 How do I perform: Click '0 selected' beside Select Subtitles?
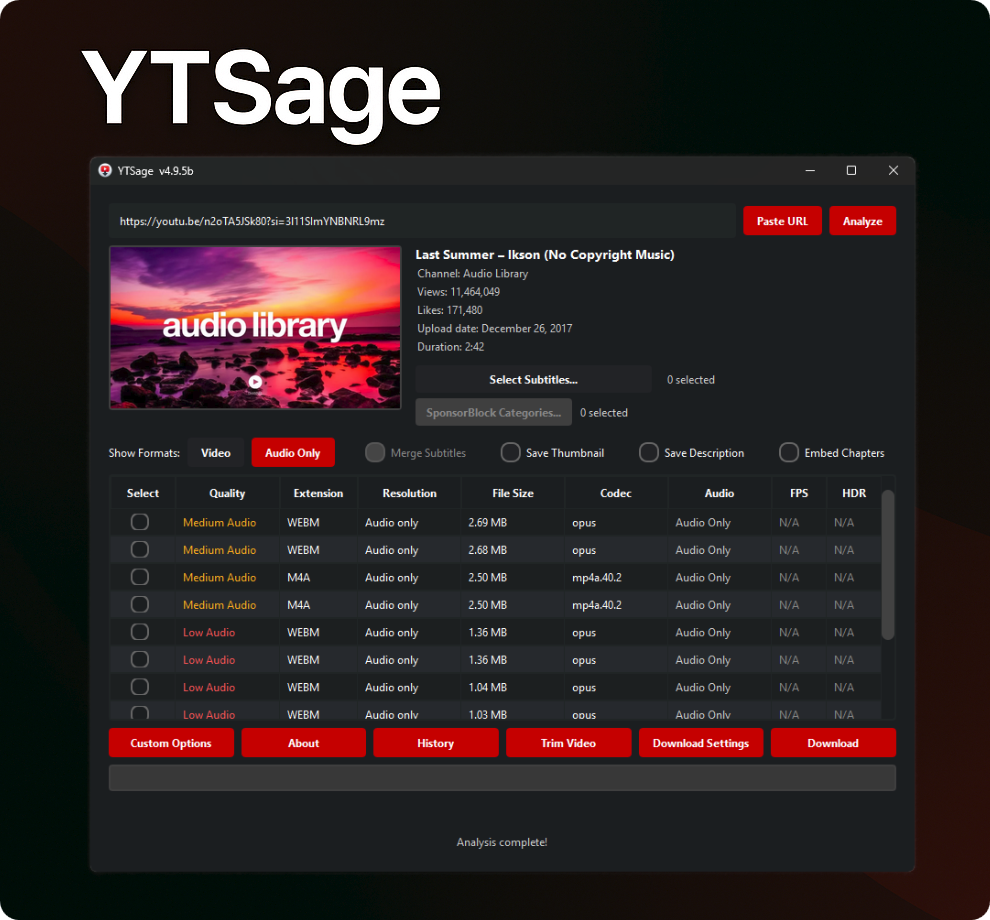click(x=691, y=379)
